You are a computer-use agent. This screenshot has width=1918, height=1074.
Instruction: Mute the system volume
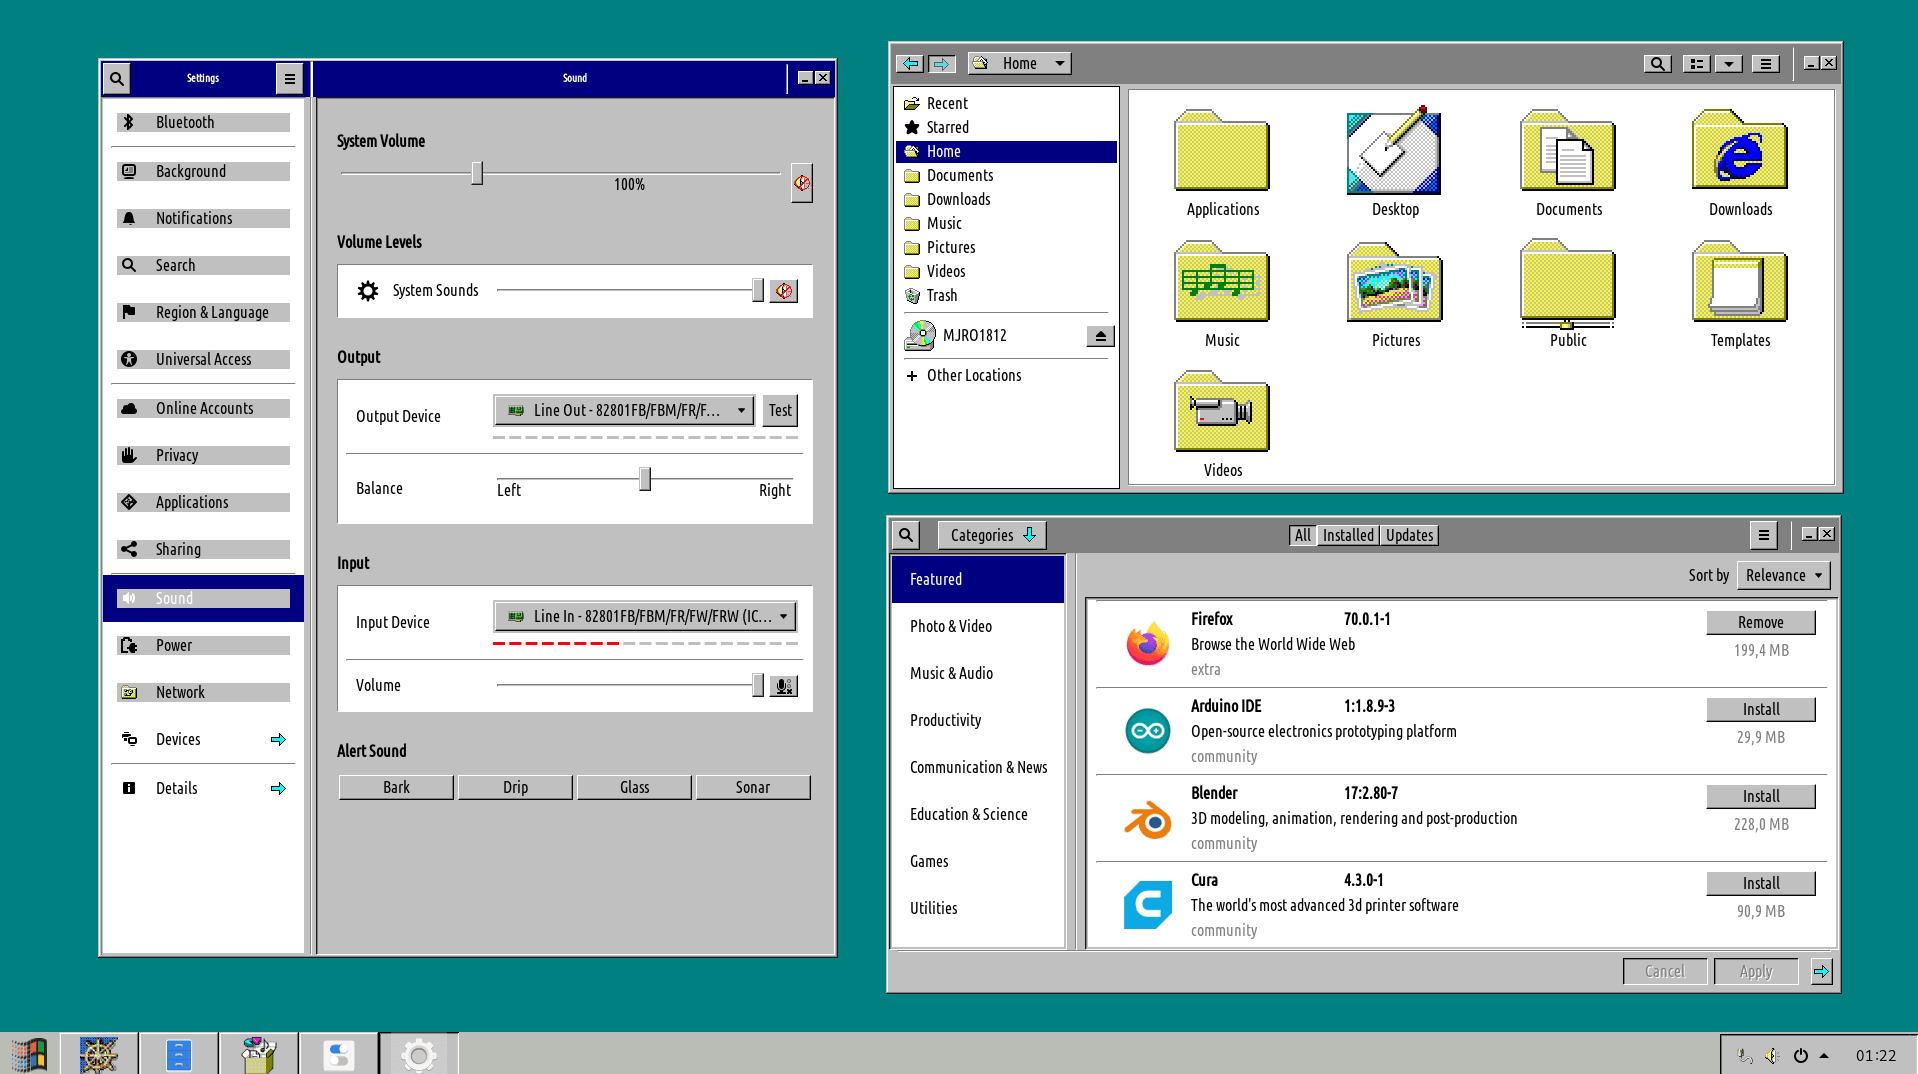click(x=801, y=183)
